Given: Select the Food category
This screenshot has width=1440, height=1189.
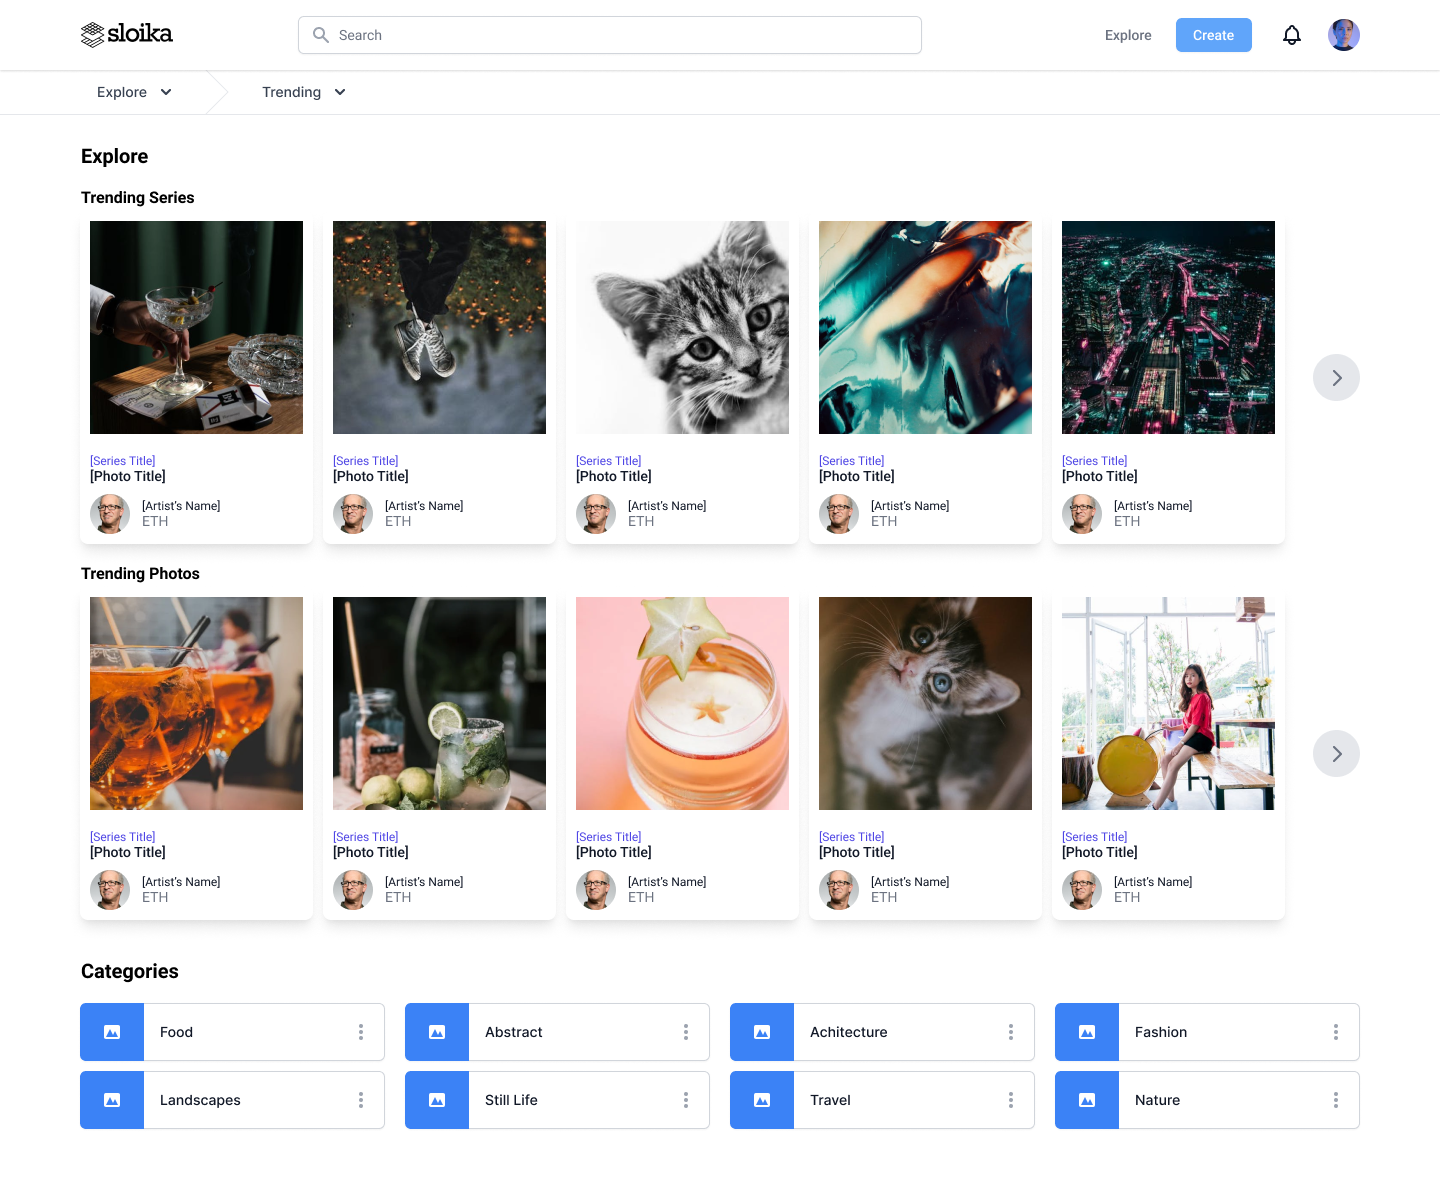Looking at the screenshot, I should pyautogui.click(x=232, y=1032).
